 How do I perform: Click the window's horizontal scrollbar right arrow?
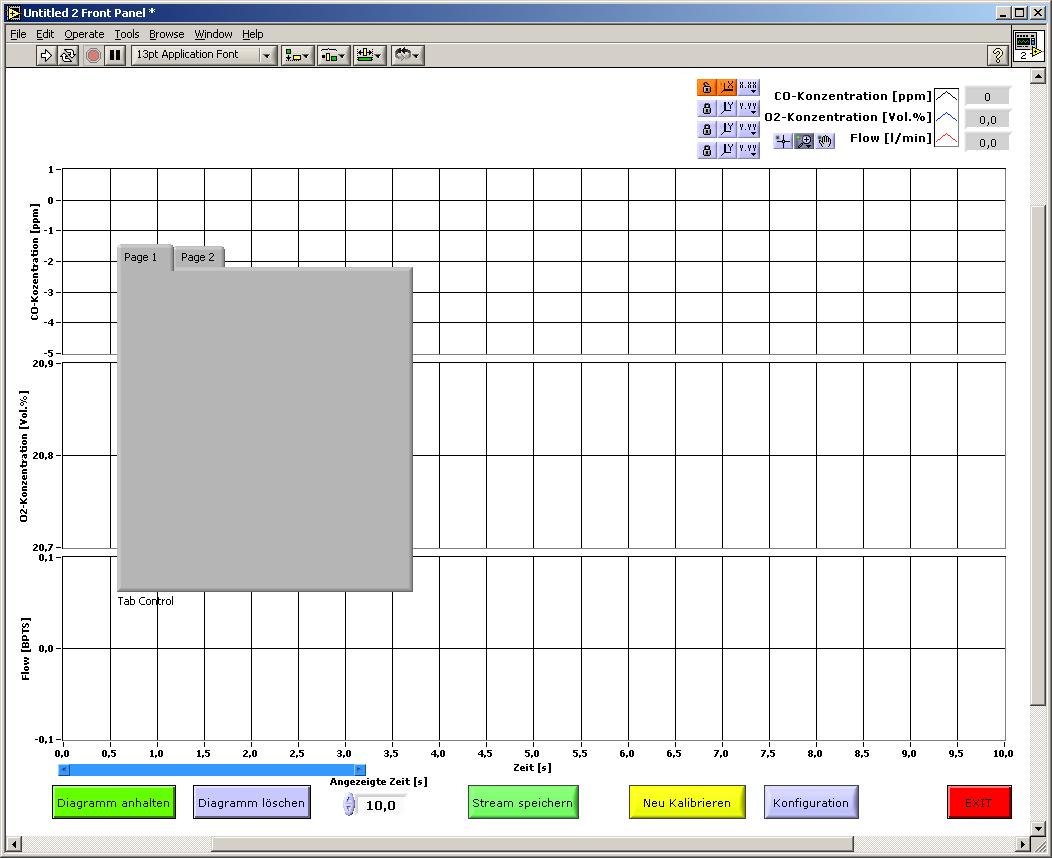[1023, 844]
